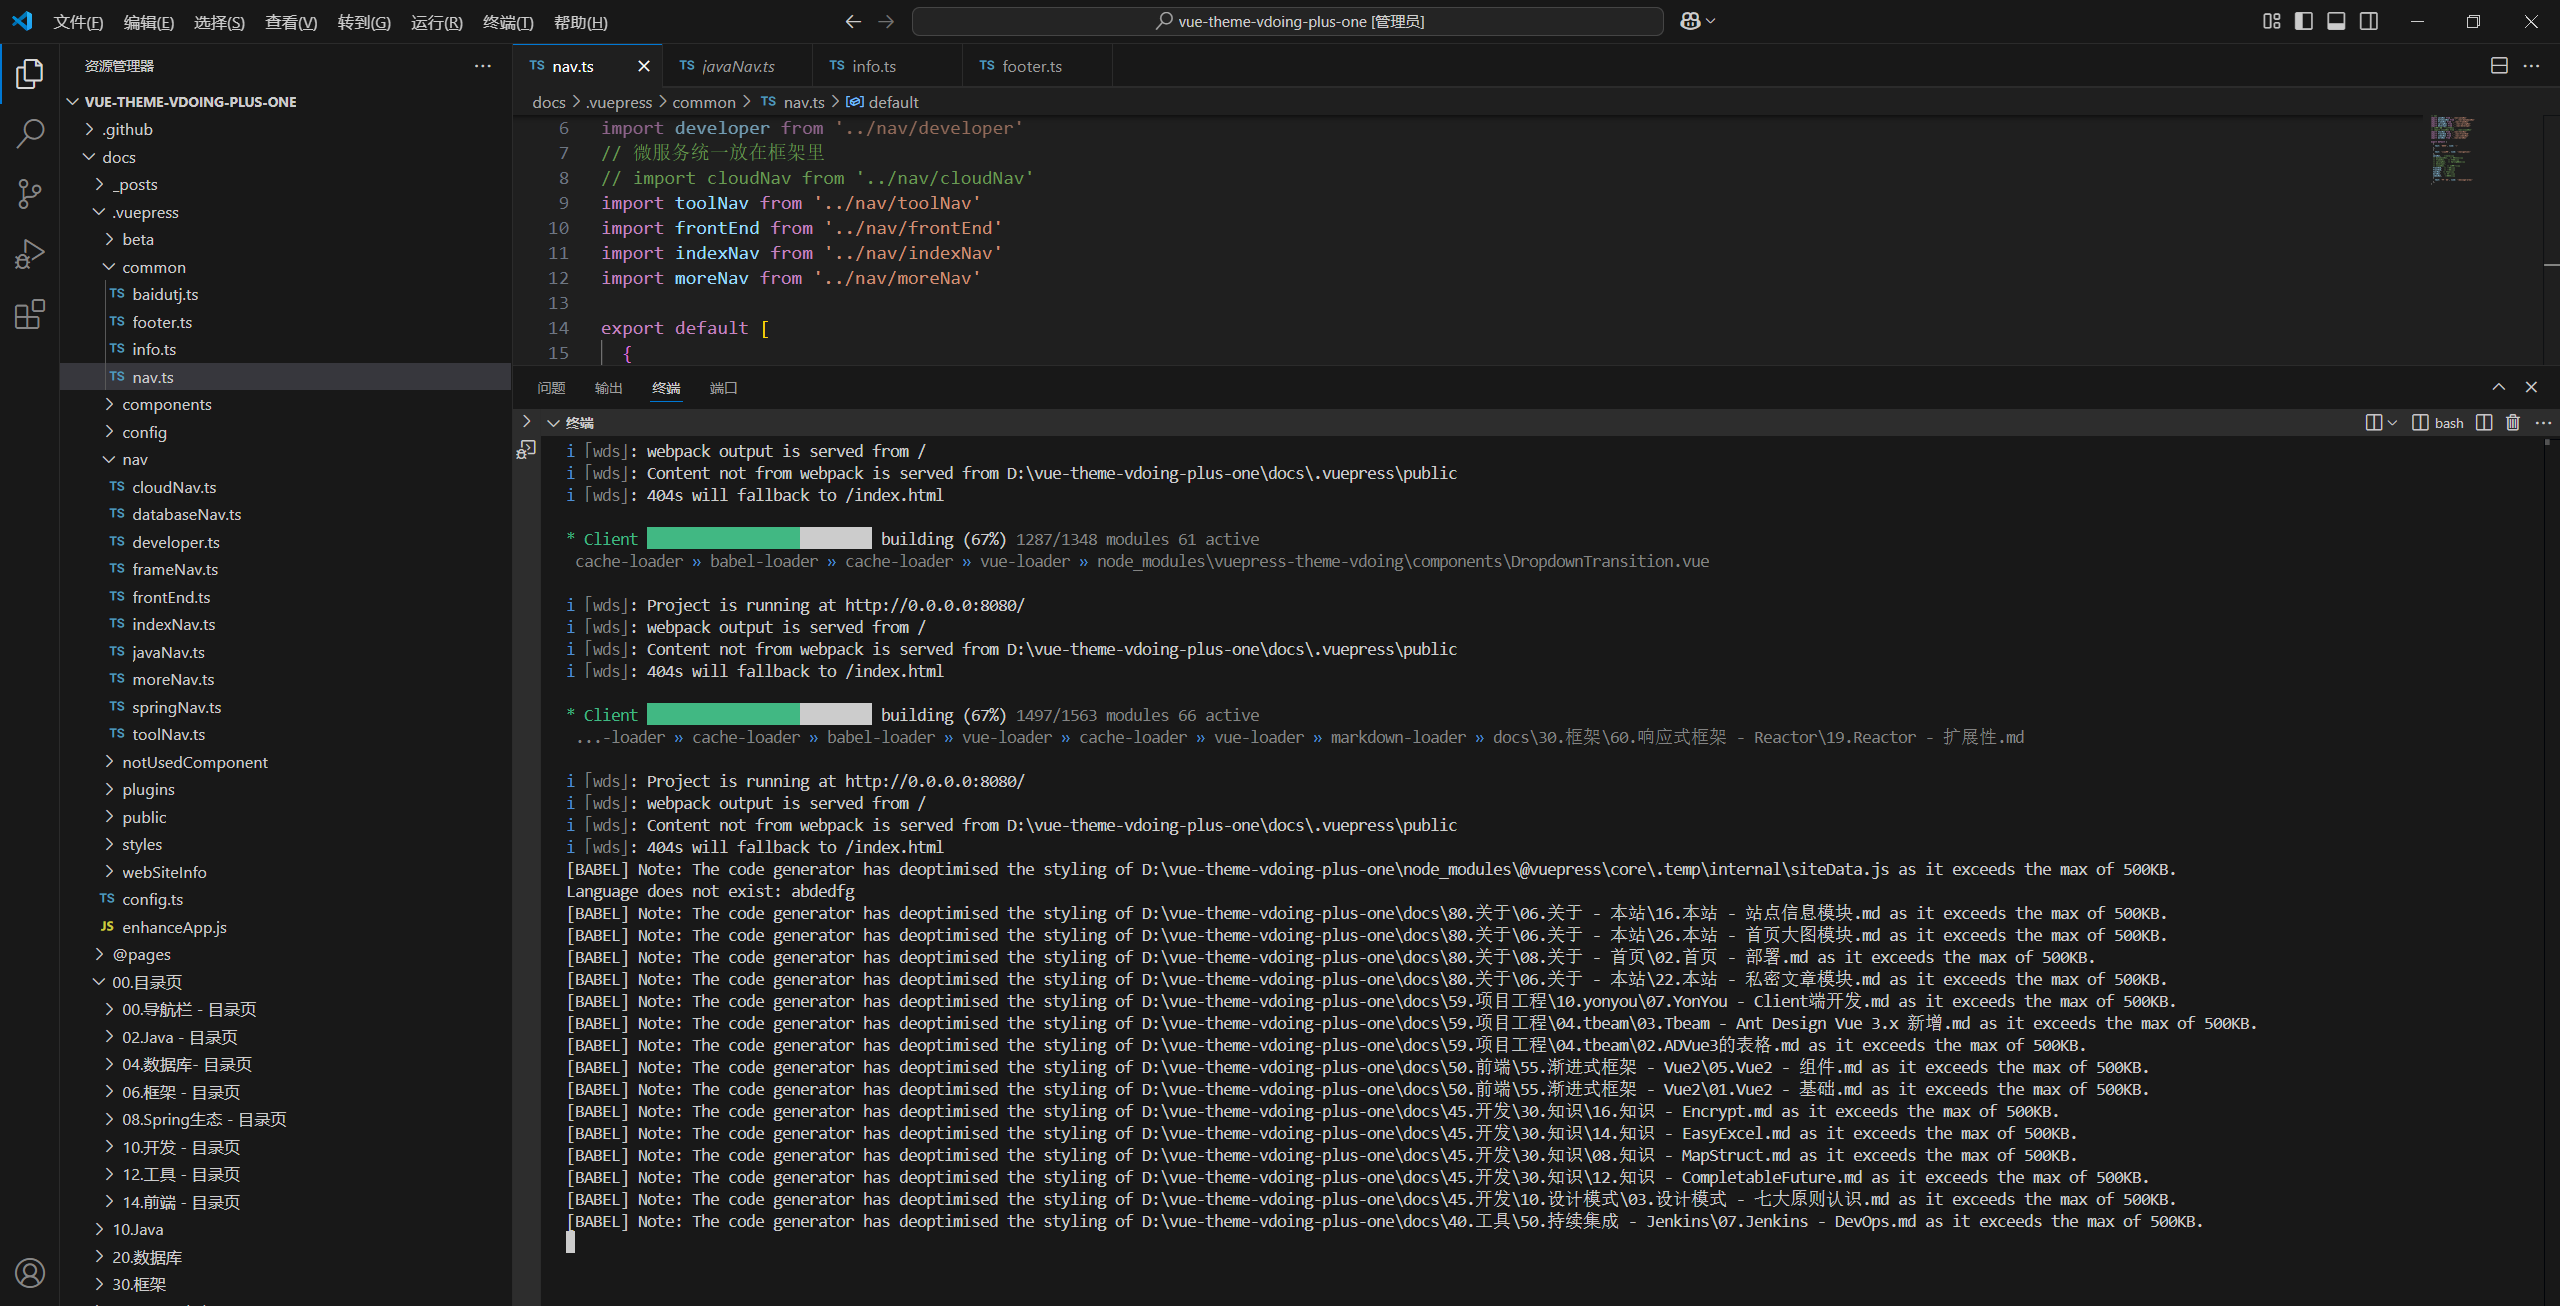Image resolution: width=2560 pixels, height=1306 pixels.
Task: Toggle the secondary side bar visibility
Action: tap(2369, 21)
